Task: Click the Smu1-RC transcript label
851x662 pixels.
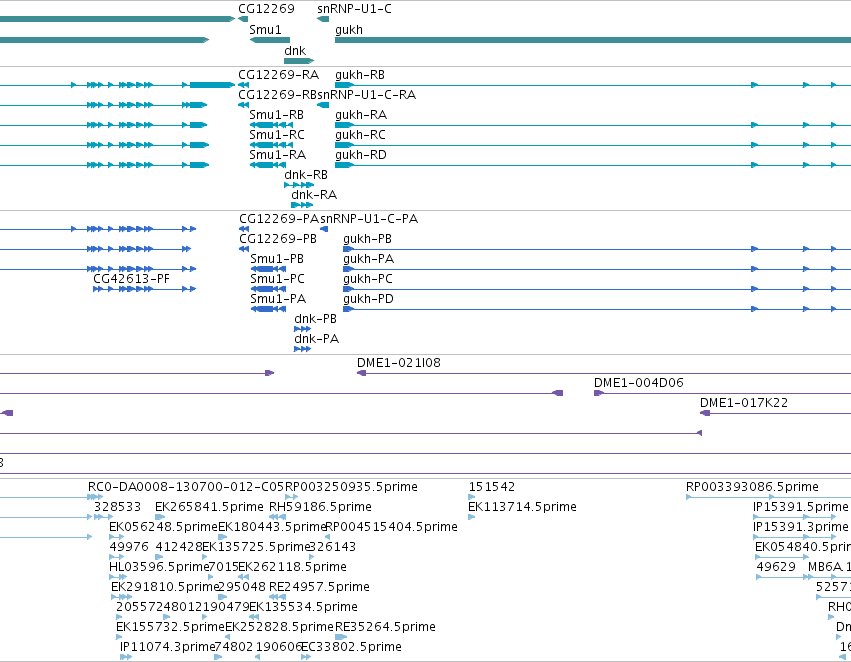Action: pyautogui.click(x=277, y=135)
